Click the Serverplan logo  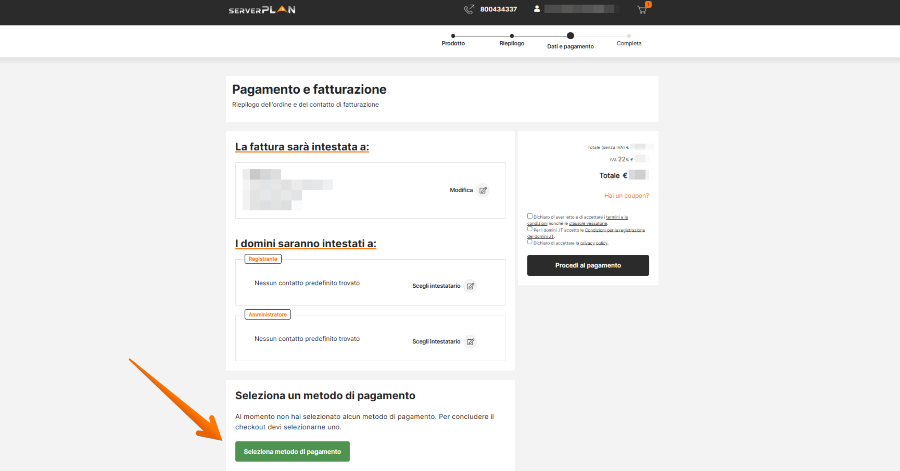coord(261,10)
